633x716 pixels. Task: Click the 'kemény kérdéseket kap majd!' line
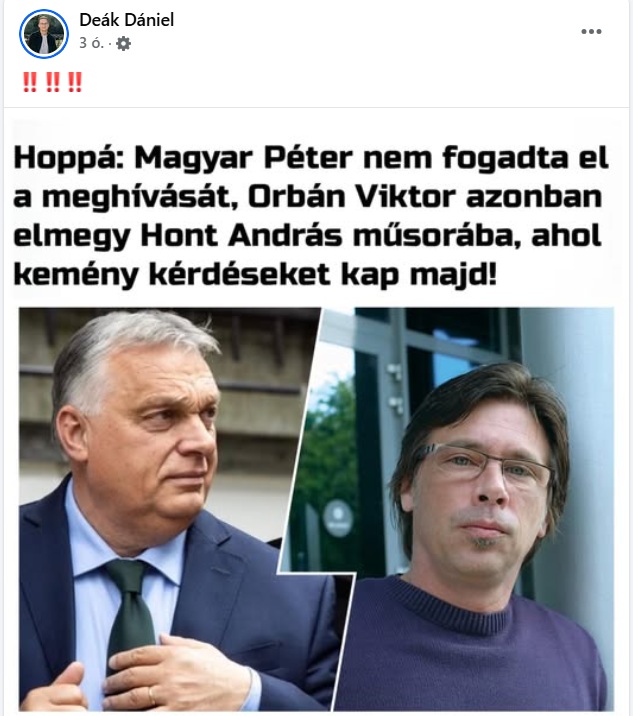[x=255, y=275]
